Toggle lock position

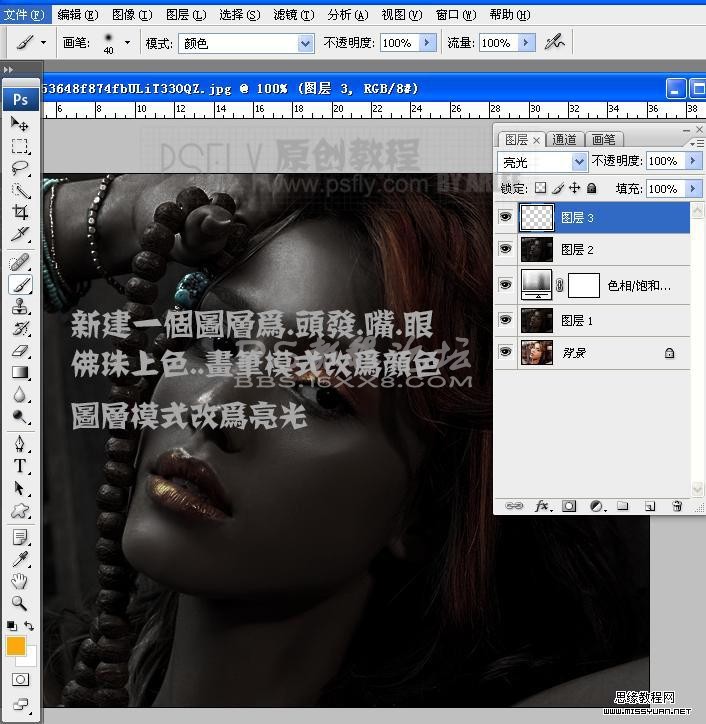coord(574,188)
